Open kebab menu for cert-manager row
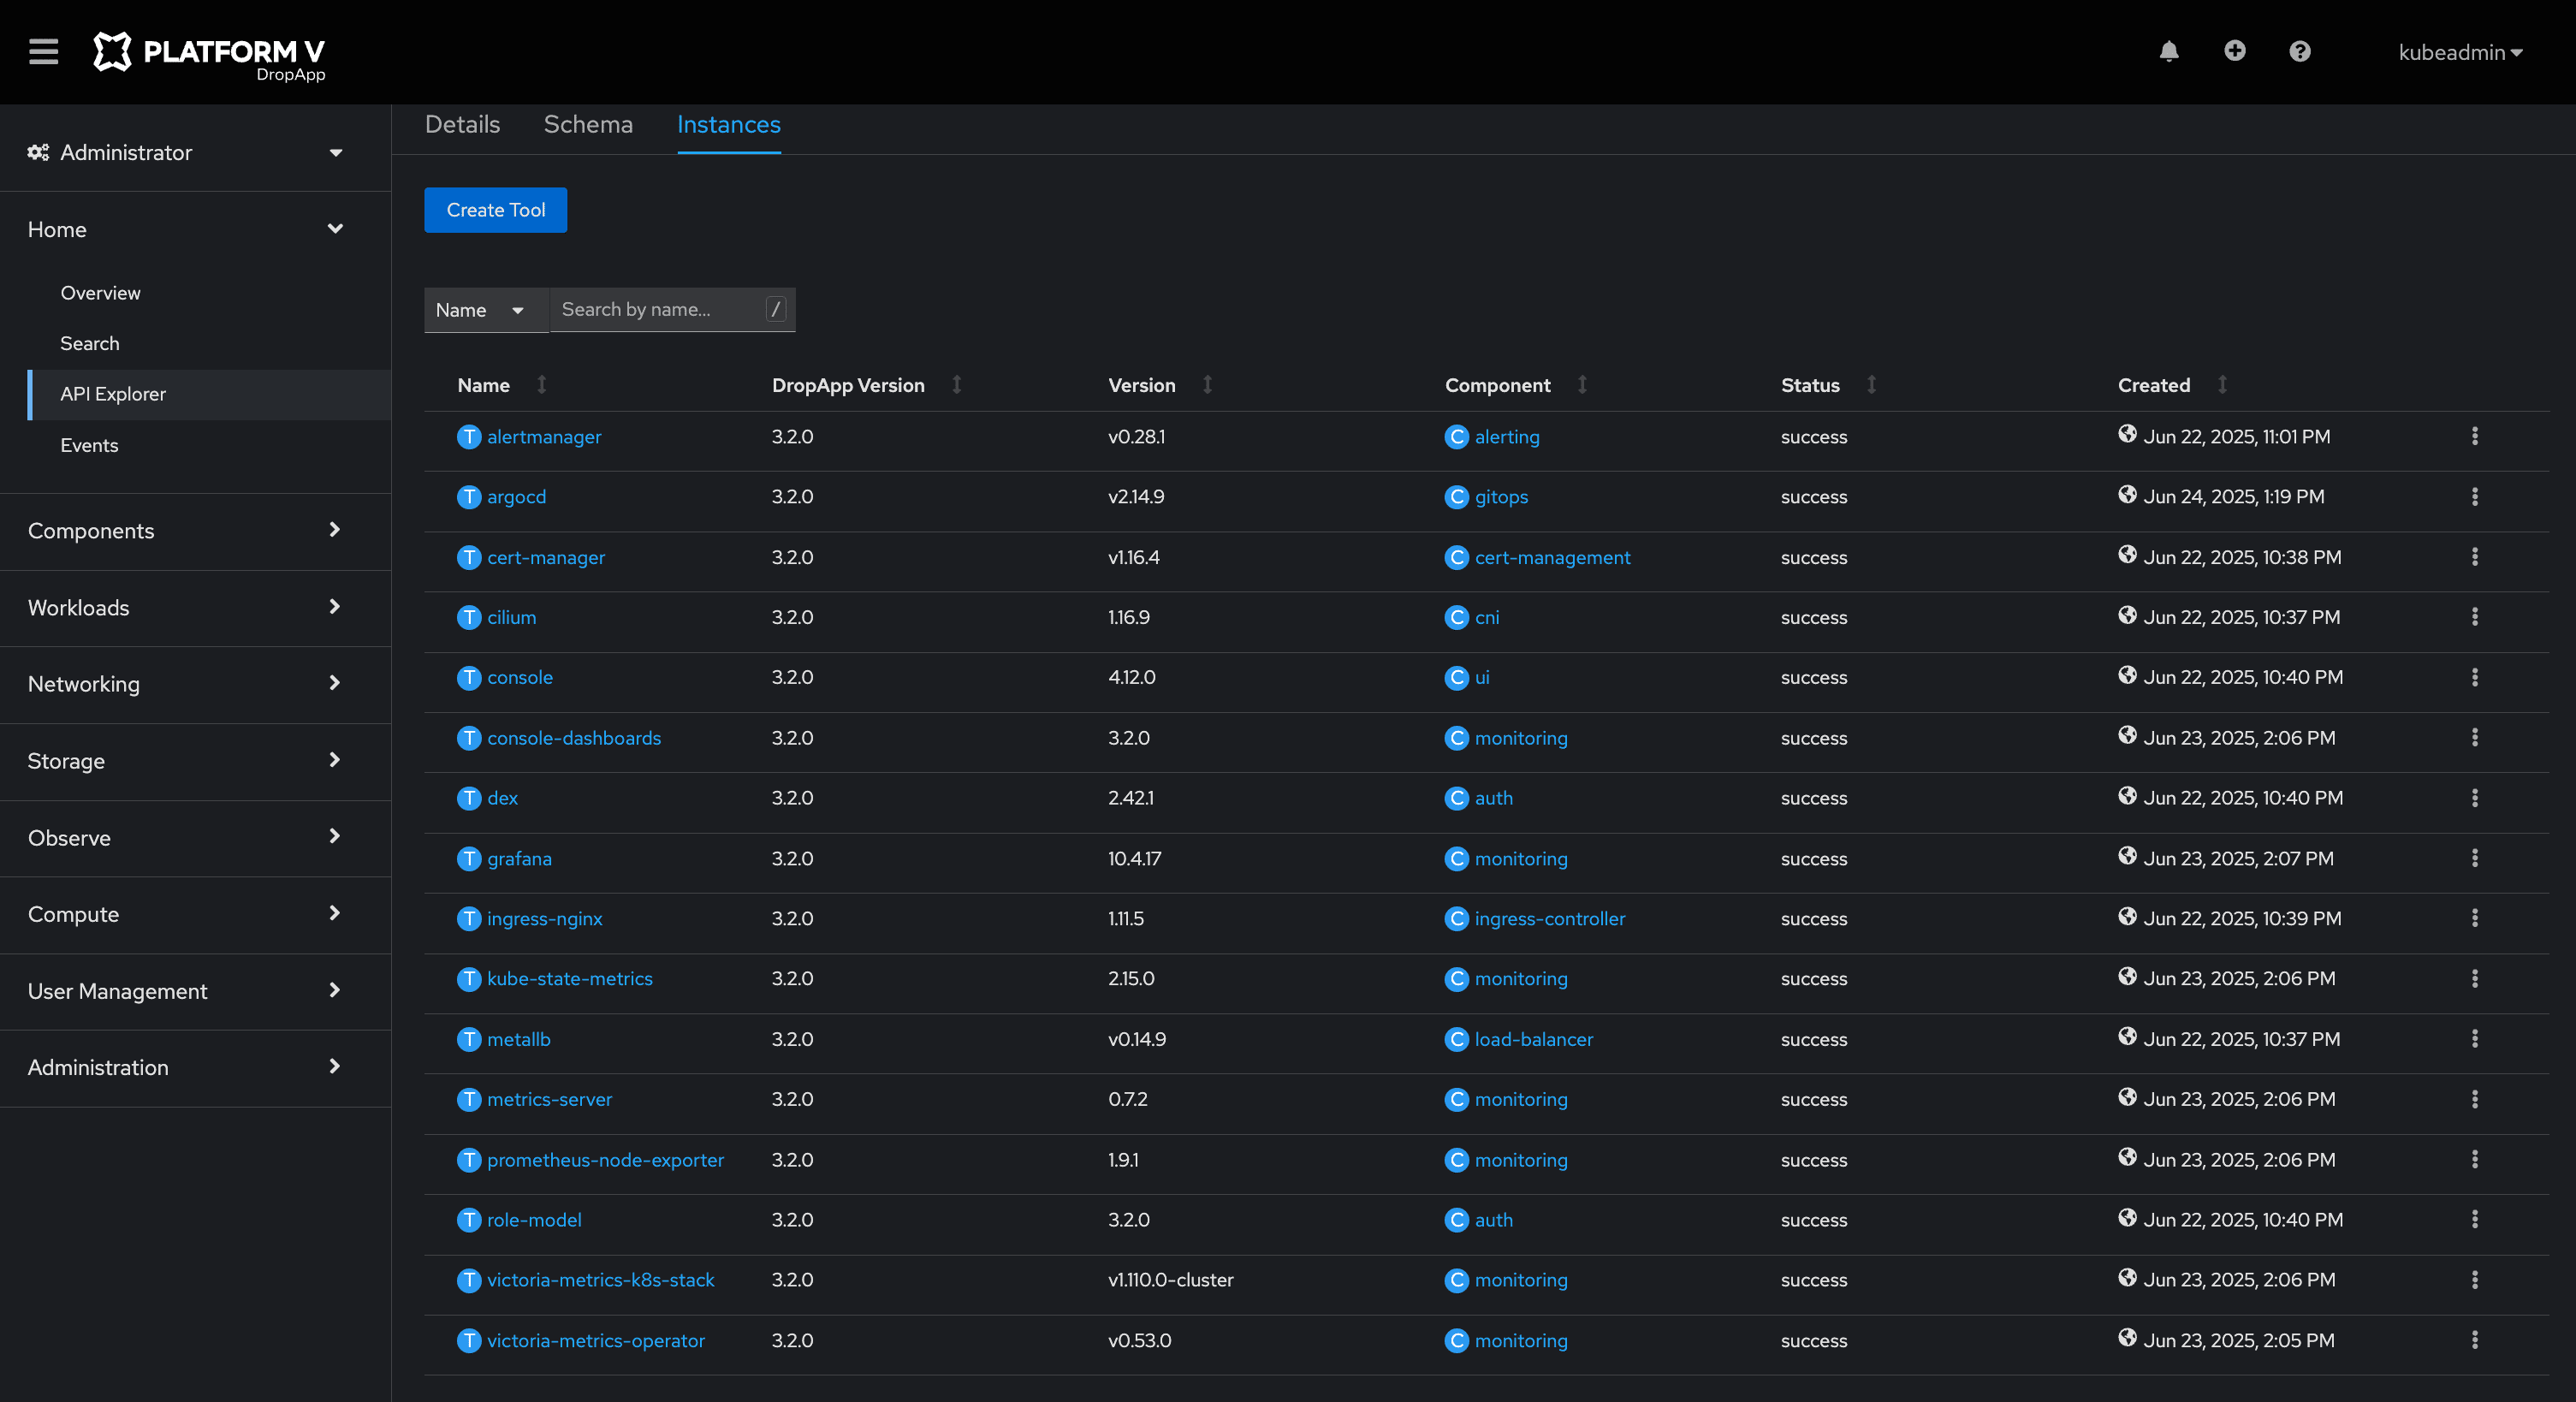This screenshot has width=2576, height=1402. pyautogui.click(x=2474, y=557)
